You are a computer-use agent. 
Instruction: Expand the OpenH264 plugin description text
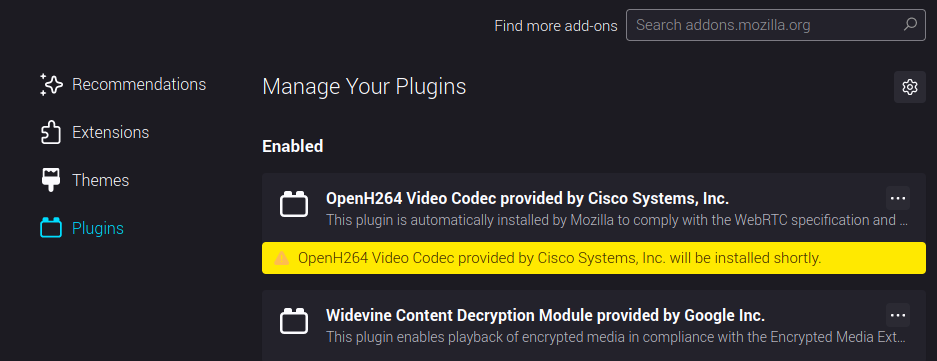tap(618, 220)
